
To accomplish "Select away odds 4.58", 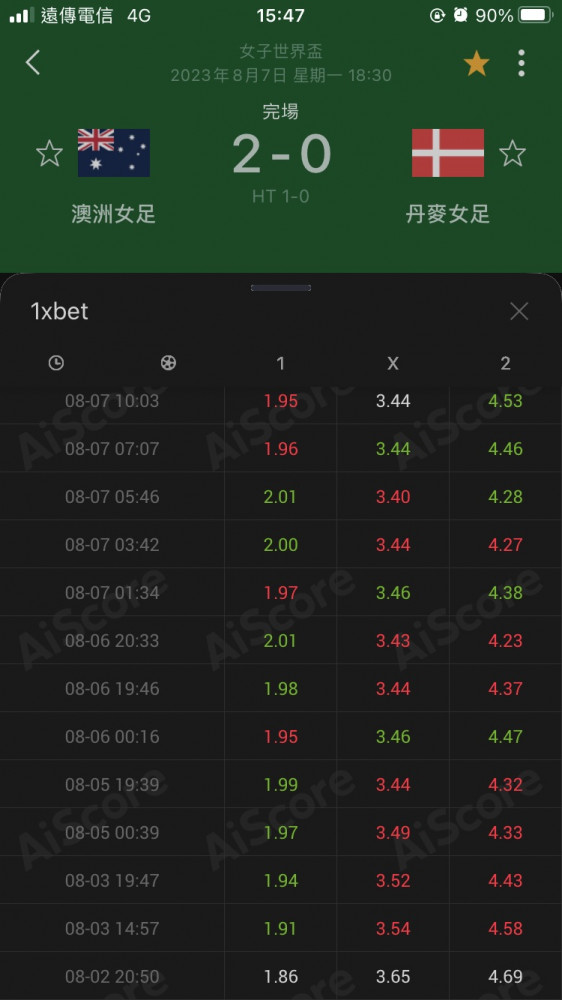I will (x=505, y=929).
